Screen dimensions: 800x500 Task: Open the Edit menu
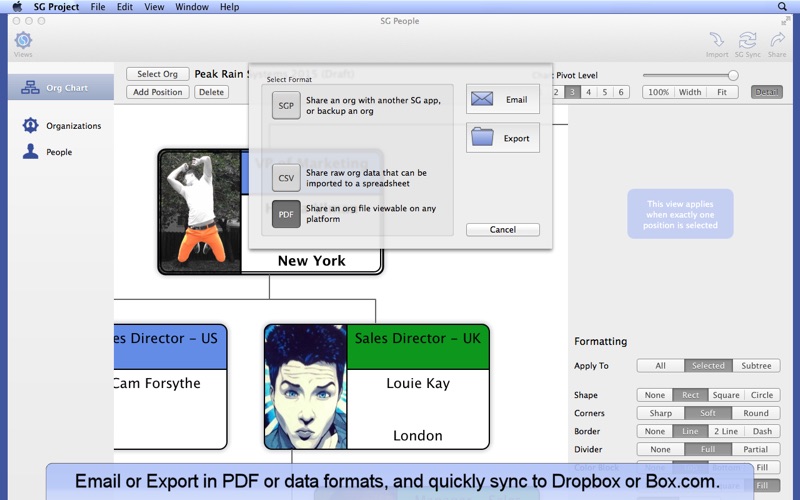click(x=124, y=7)
